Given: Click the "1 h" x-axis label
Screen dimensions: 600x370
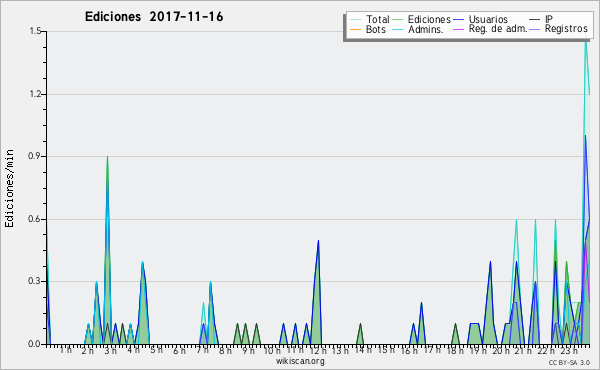Looking at the screenshot, I should [65, 350].
